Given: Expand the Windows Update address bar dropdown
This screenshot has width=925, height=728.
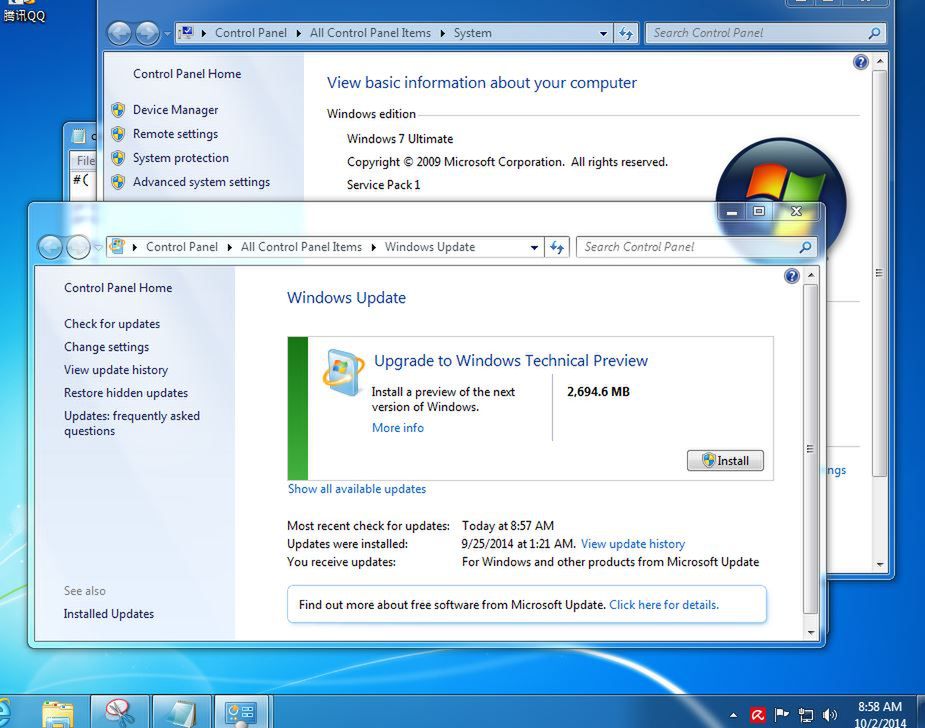Looking at the screenshot, I should [534, 247].
